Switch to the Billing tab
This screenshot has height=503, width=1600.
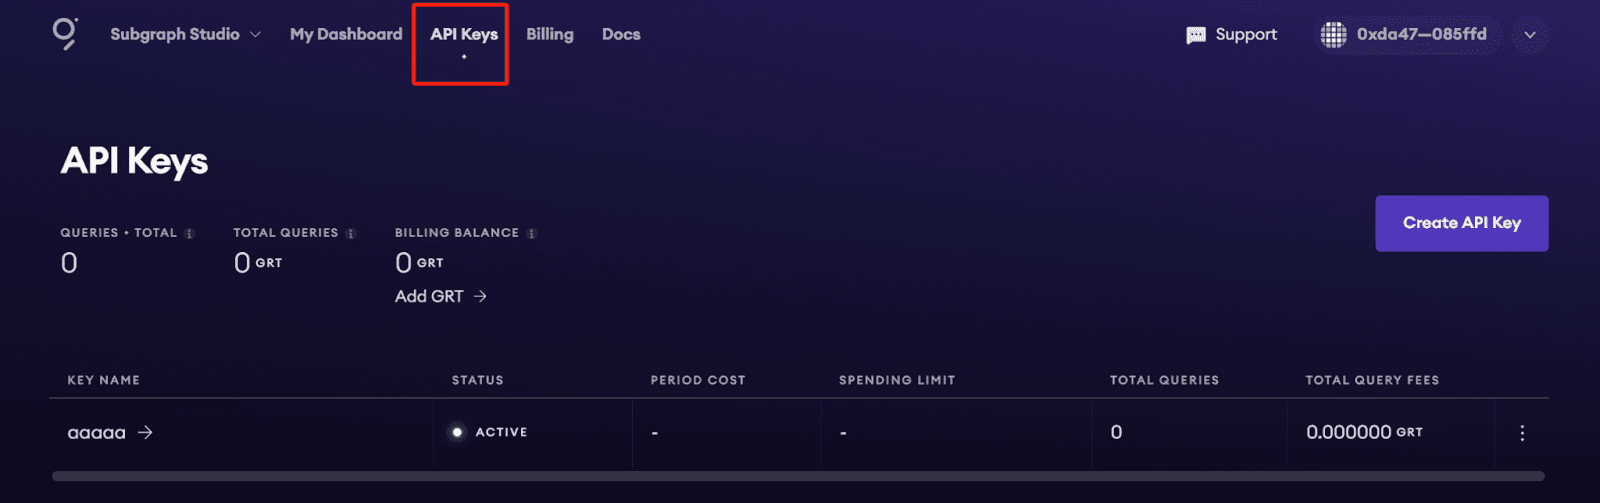[550, 34]
